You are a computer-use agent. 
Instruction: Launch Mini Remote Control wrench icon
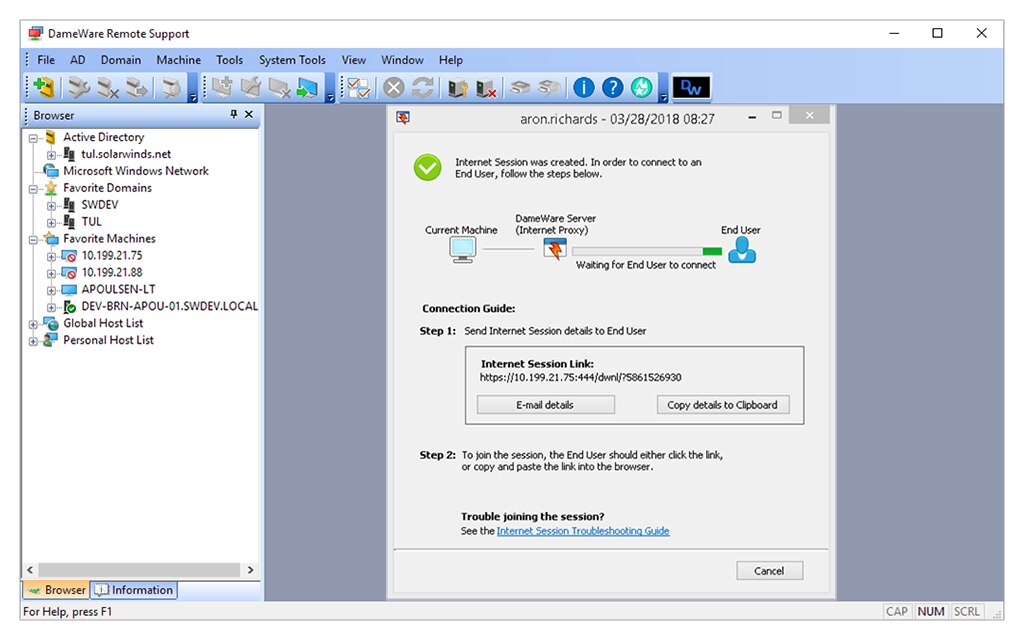pos(81,87)
